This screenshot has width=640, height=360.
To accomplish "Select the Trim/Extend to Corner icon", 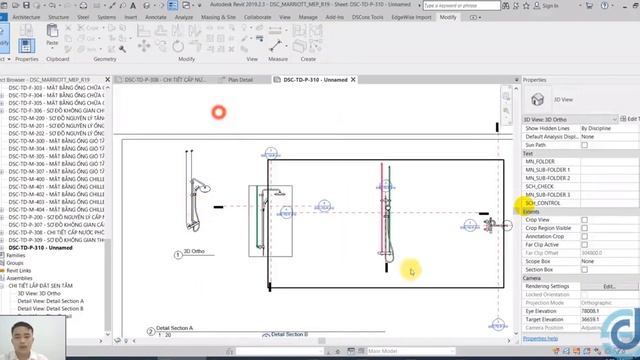I will click(x=195, y=46).
